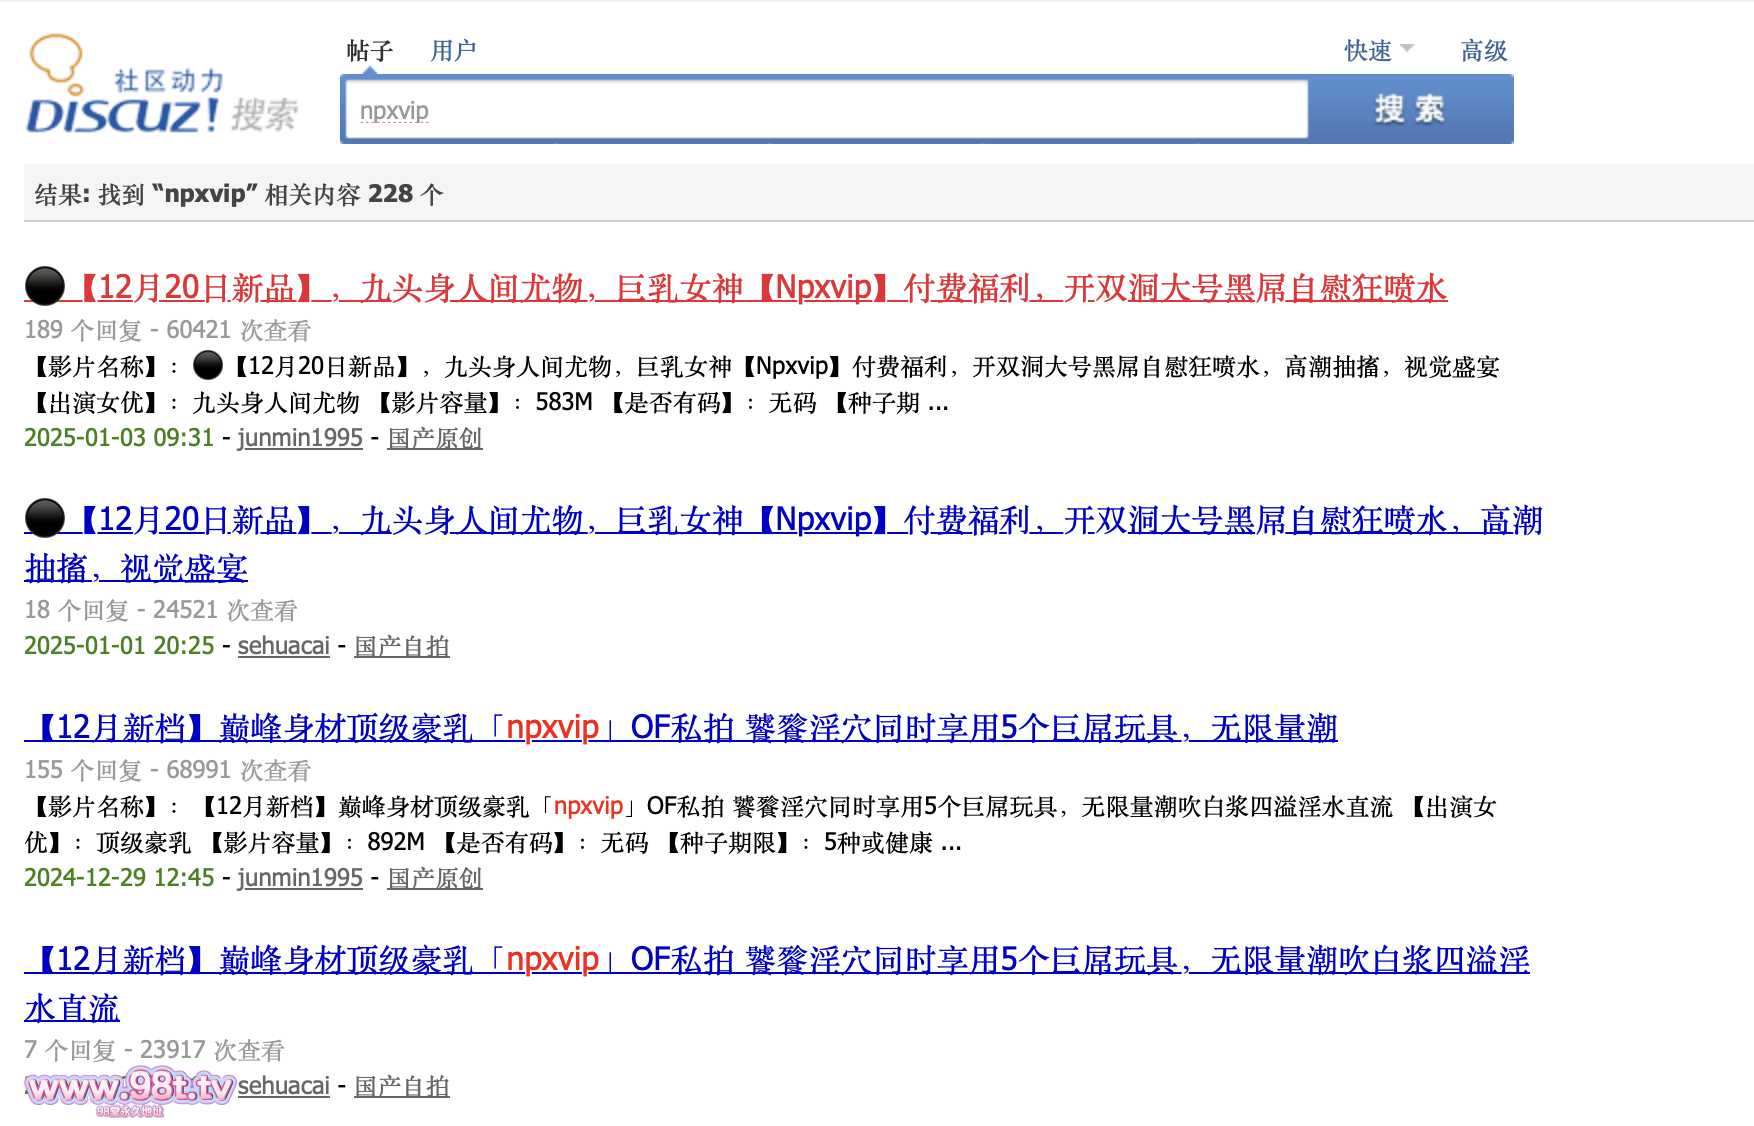Click the 7 个回复 - 23917 次查看 text
1754x1126 pixels.
pyautogui.click(x=155, y=1050)
